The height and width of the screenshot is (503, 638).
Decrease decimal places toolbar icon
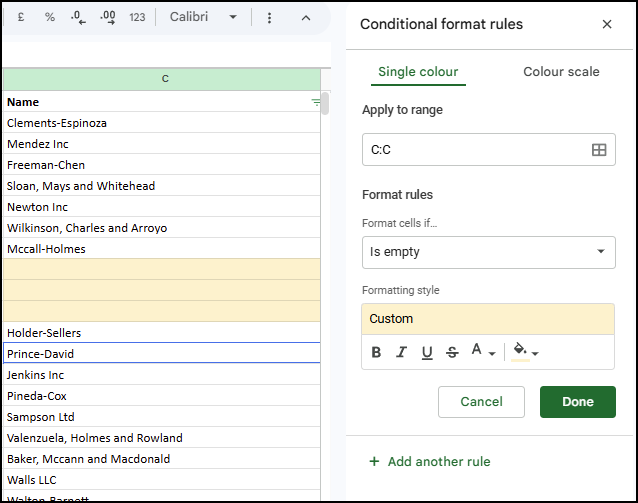point(78,17)
